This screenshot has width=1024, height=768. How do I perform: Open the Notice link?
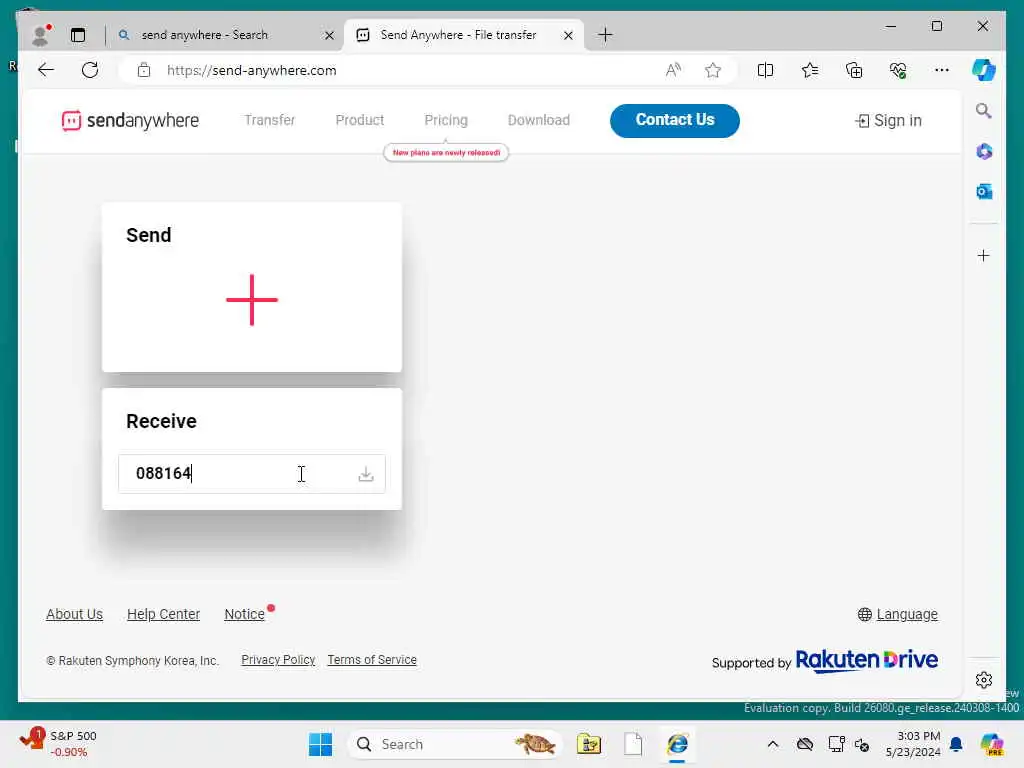pos(244,615)
